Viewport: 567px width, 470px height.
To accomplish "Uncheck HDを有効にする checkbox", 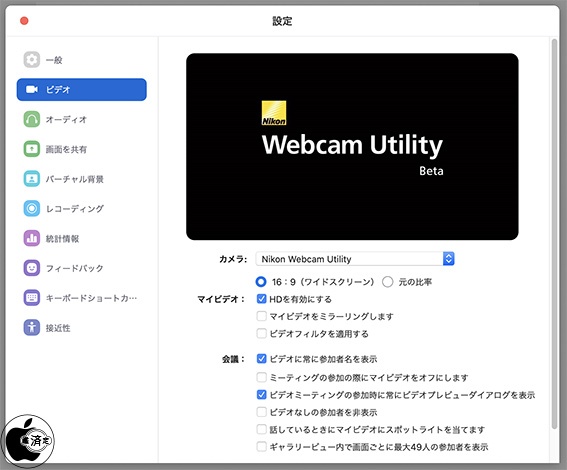I will point(261,299).
